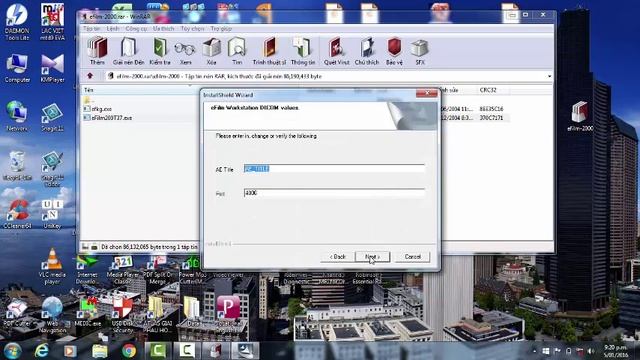Open Internet Explorer from the taskbar
640x360 pixels.
[x=41, y=351]
